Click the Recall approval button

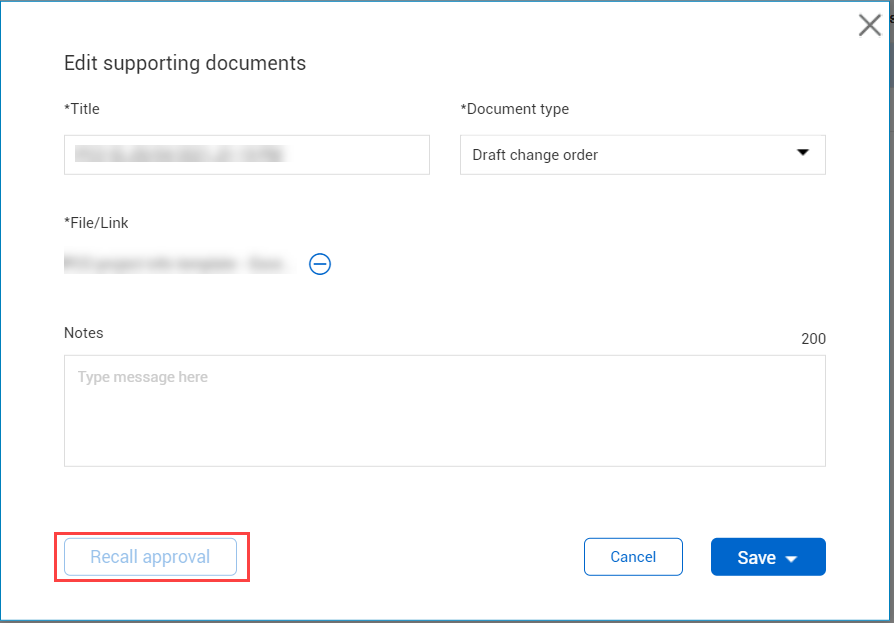[151, 557]
